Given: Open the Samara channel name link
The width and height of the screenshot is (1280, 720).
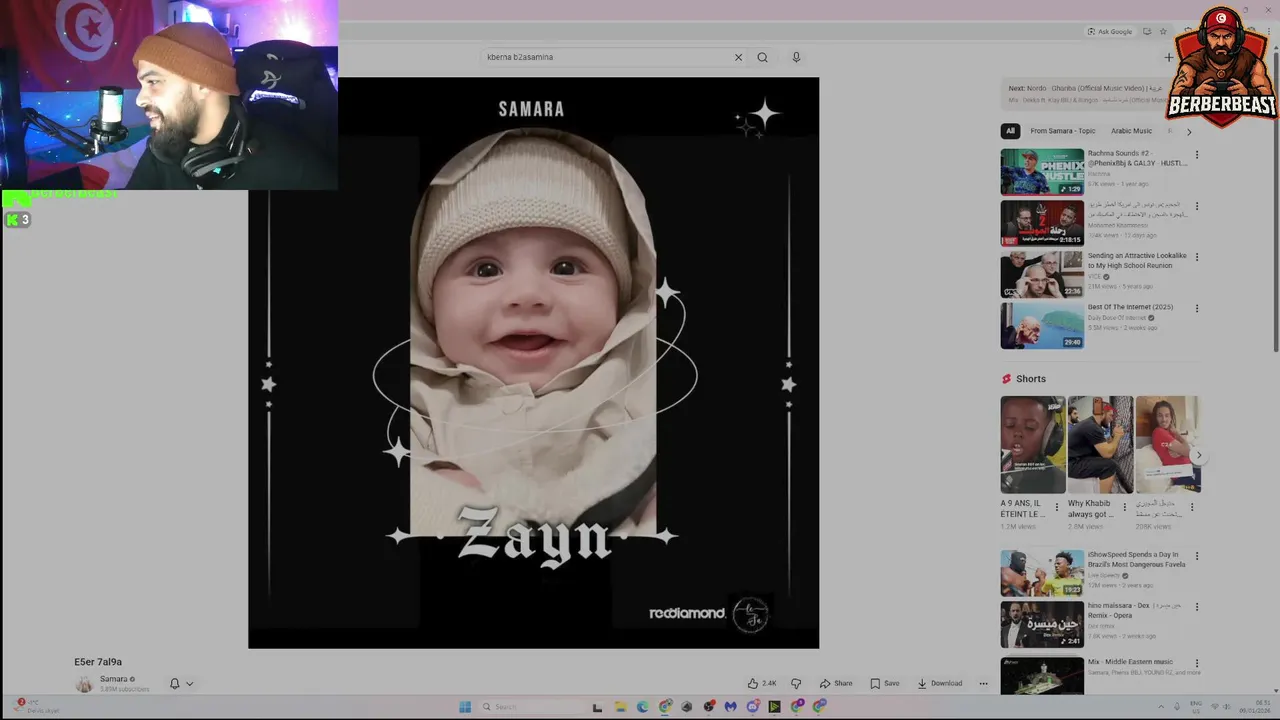Looking at the screenshot, I should 113,679.
